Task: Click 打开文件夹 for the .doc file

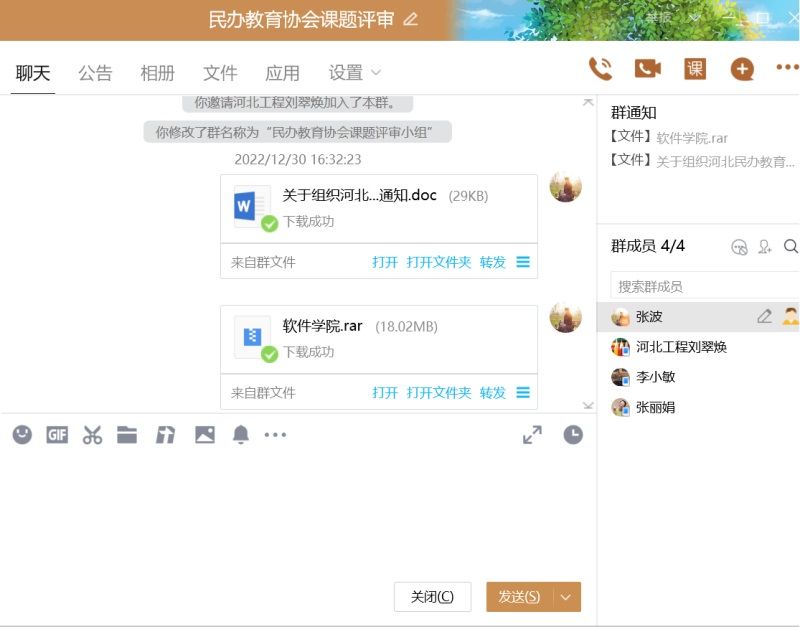Action: pos(438,262)
